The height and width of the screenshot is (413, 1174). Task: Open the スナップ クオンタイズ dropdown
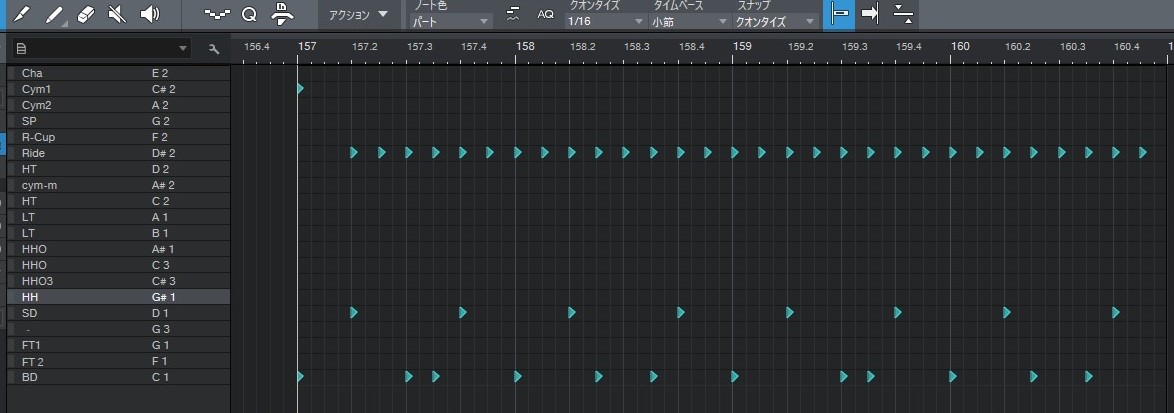pos(774,22)
